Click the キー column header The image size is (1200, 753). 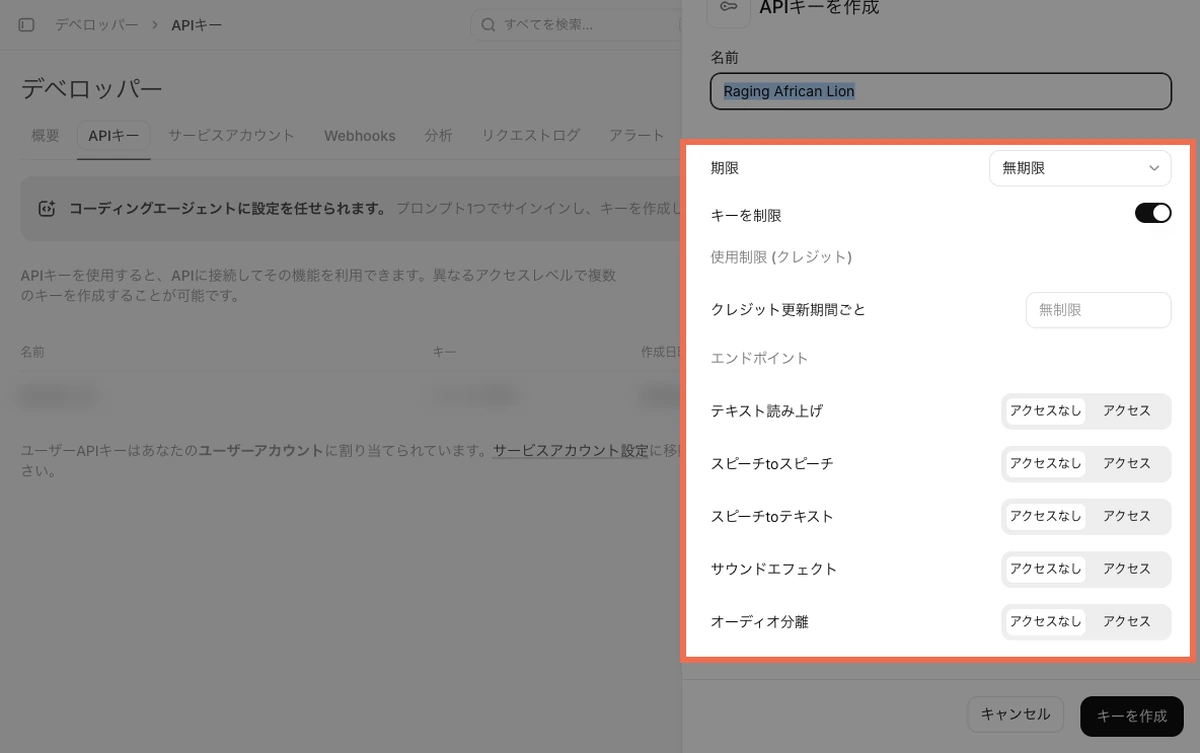point(444,352)
